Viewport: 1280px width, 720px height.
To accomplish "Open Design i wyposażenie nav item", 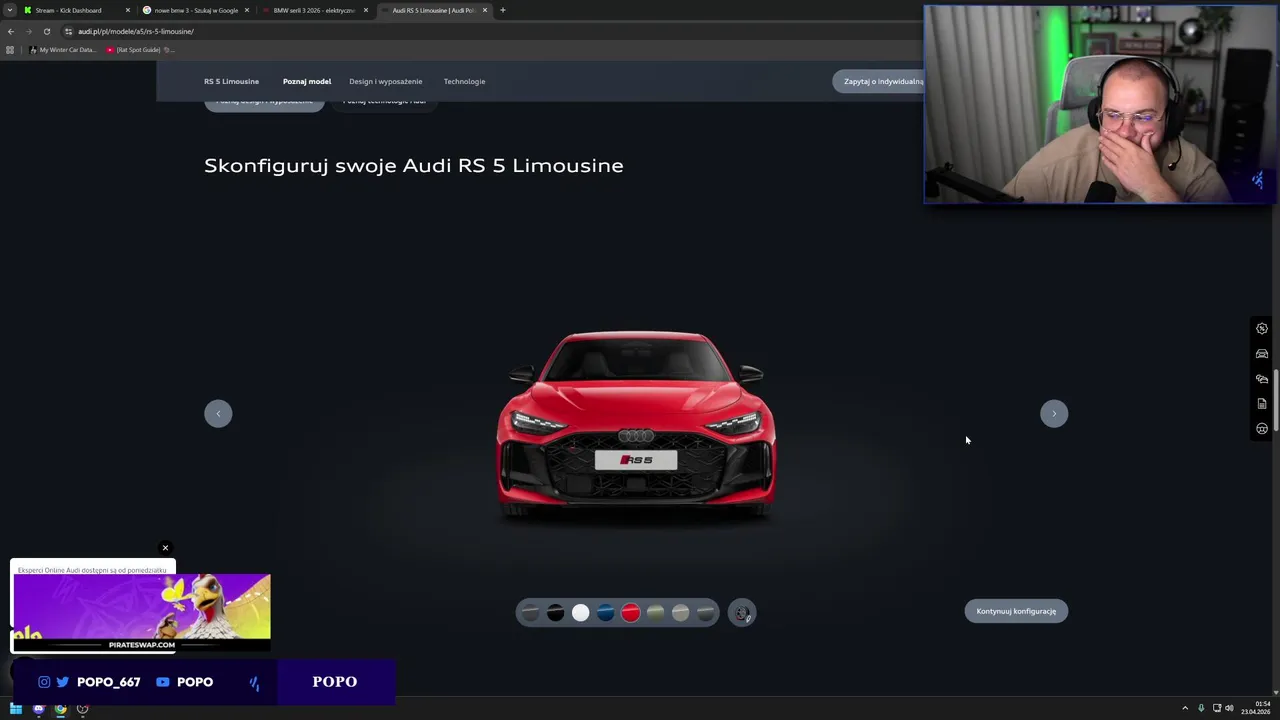I will pos(385,82).
